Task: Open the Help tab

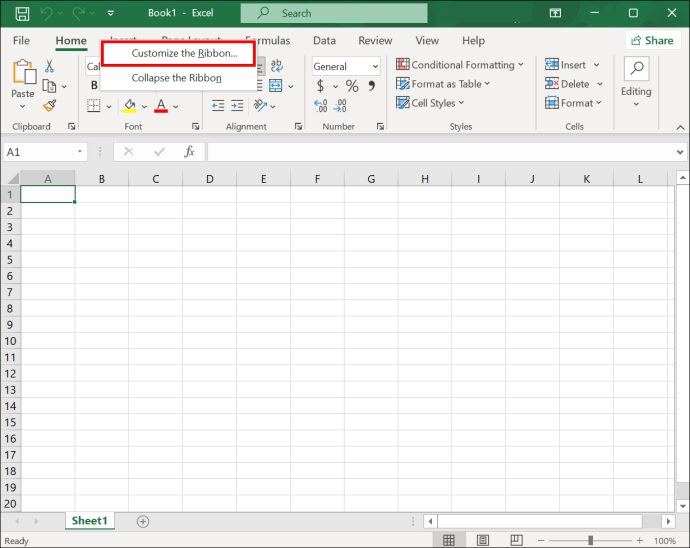Action: tap(473, 40)
